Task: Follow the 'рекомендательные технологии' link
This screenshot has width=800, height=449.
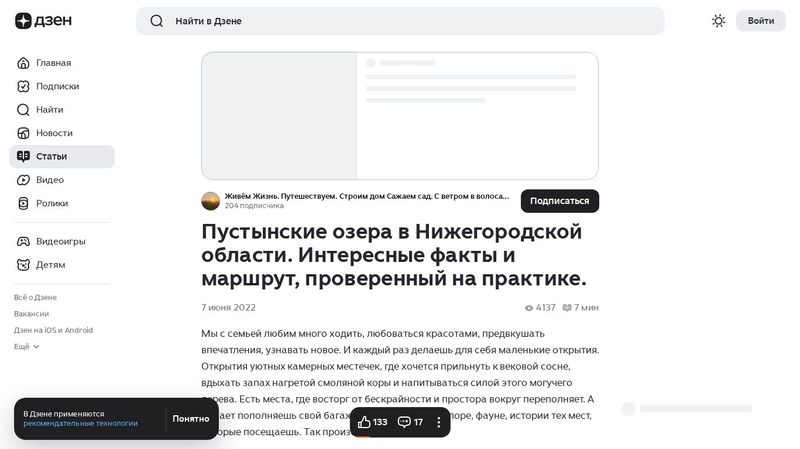Action: click(x=81, y=424)
